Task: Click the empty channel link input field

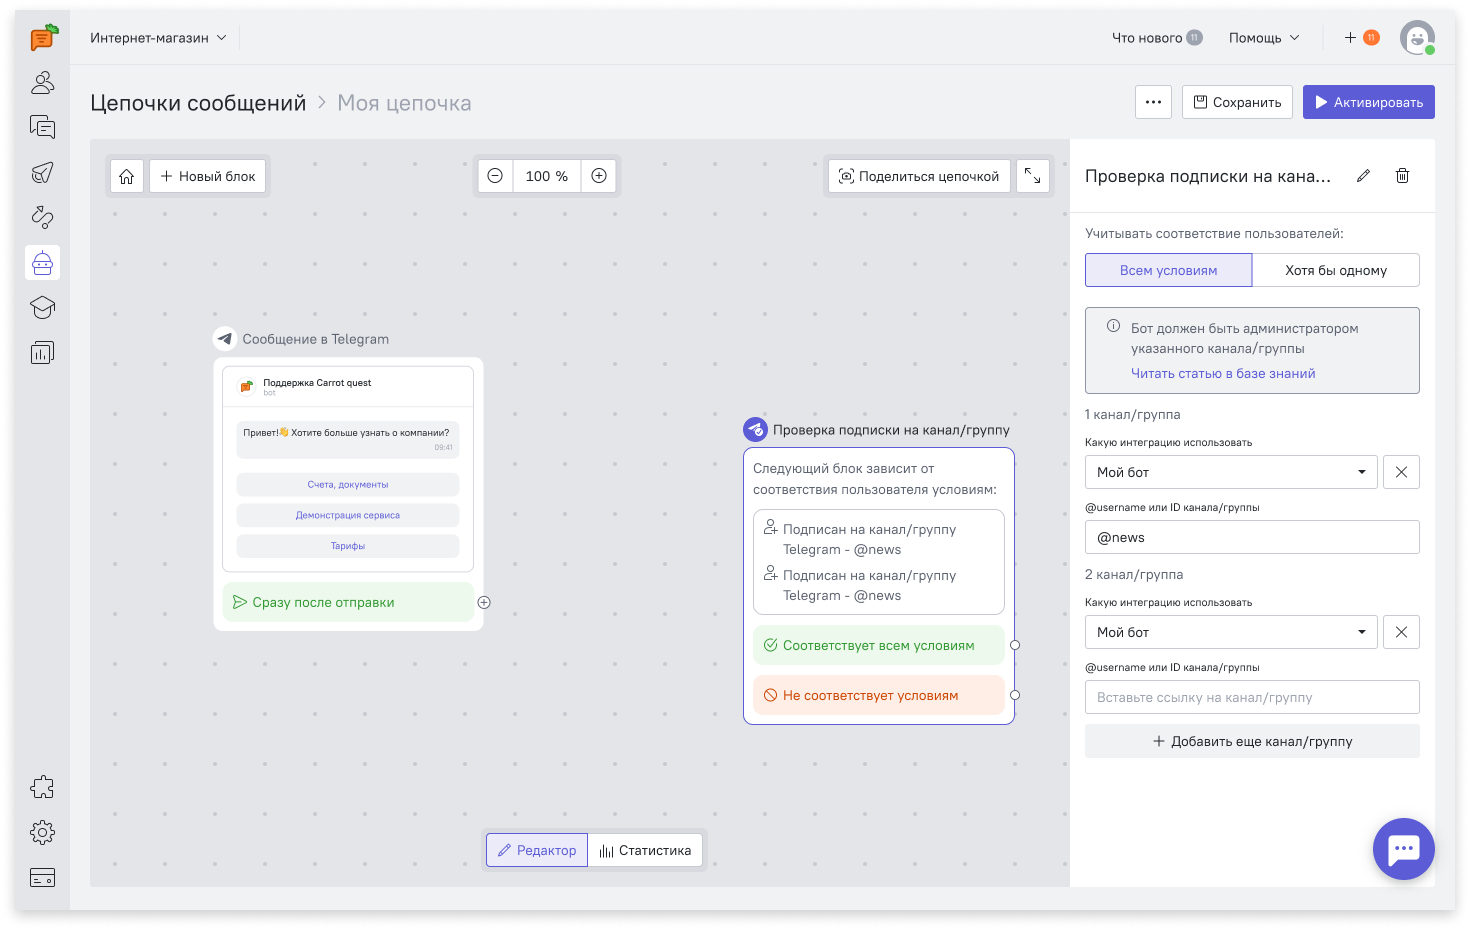Action: [x=1252, y=697]
